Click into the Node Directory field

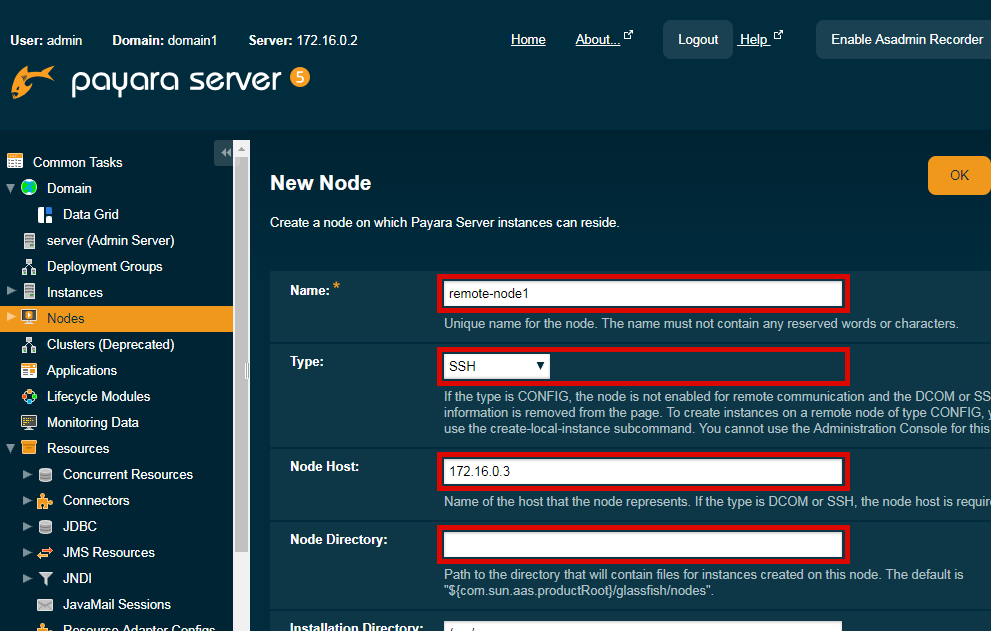pos(643,545)
